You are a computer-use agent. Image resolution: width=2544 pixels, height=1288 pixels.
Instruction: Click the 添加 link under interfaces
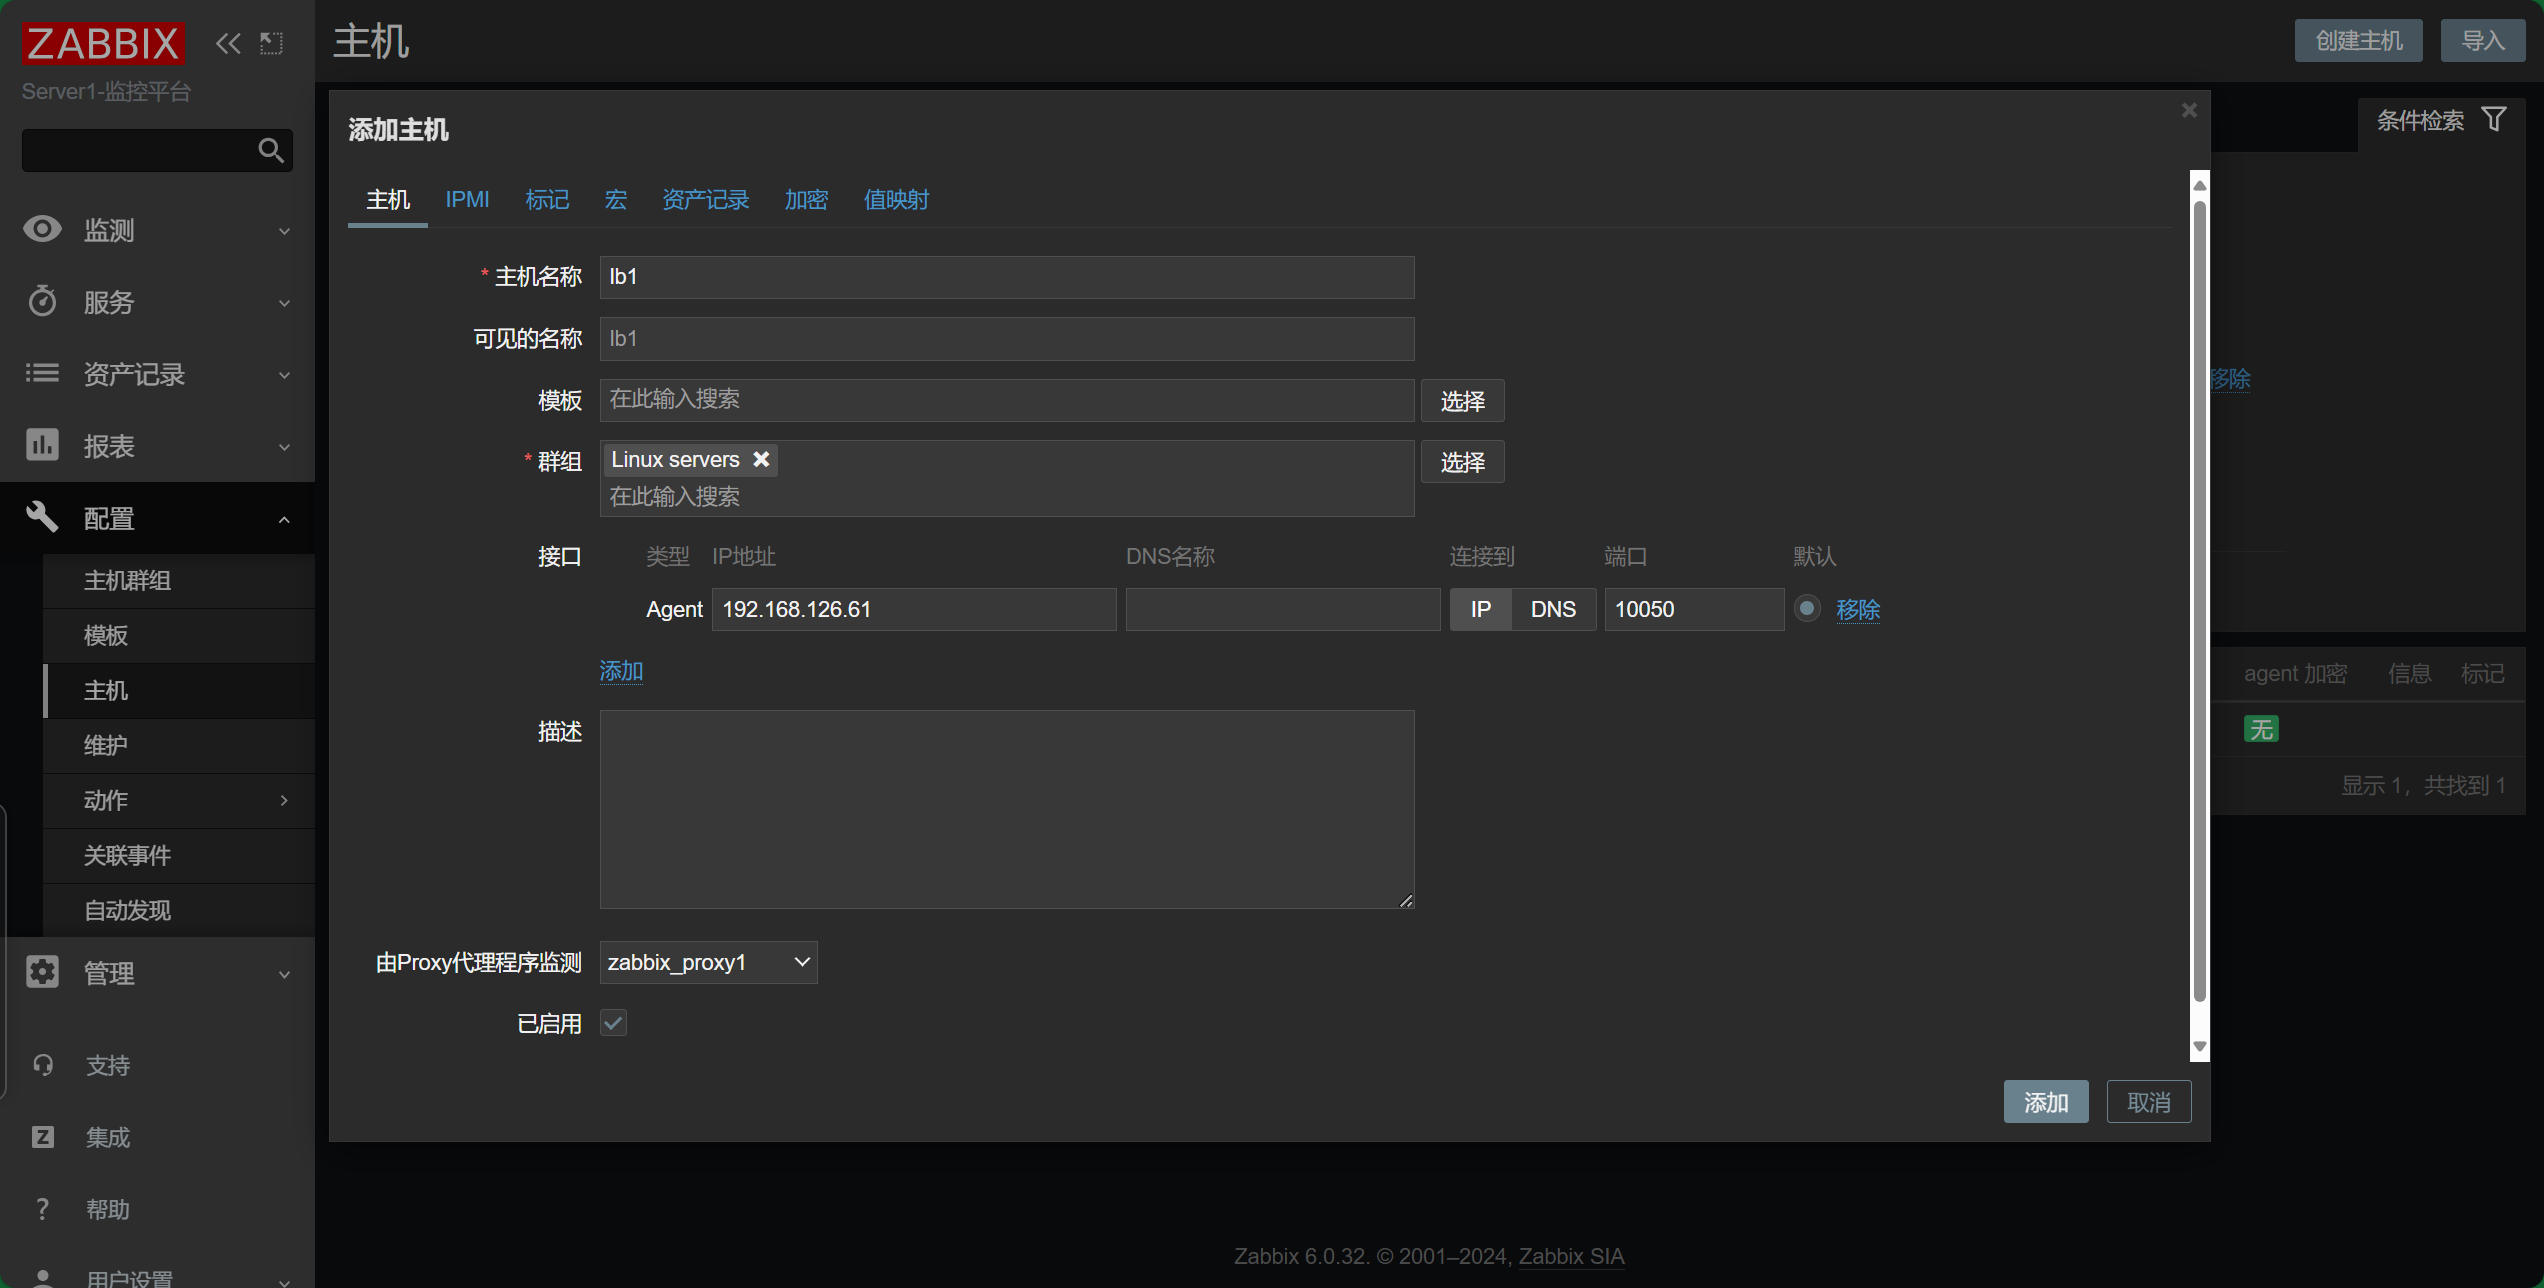(621, 671)
